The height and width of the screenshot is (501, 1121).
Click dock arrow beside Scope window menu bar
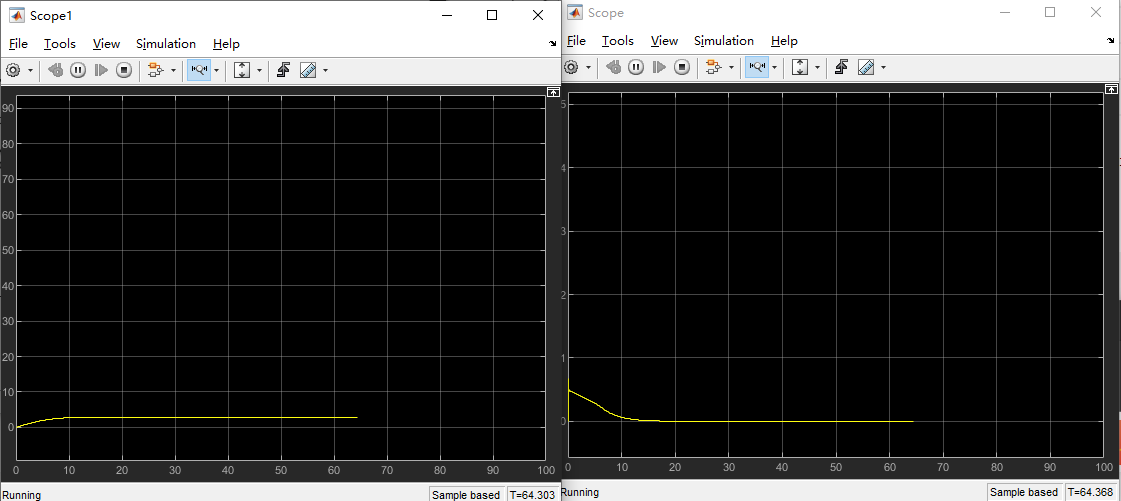[1110, 41]
